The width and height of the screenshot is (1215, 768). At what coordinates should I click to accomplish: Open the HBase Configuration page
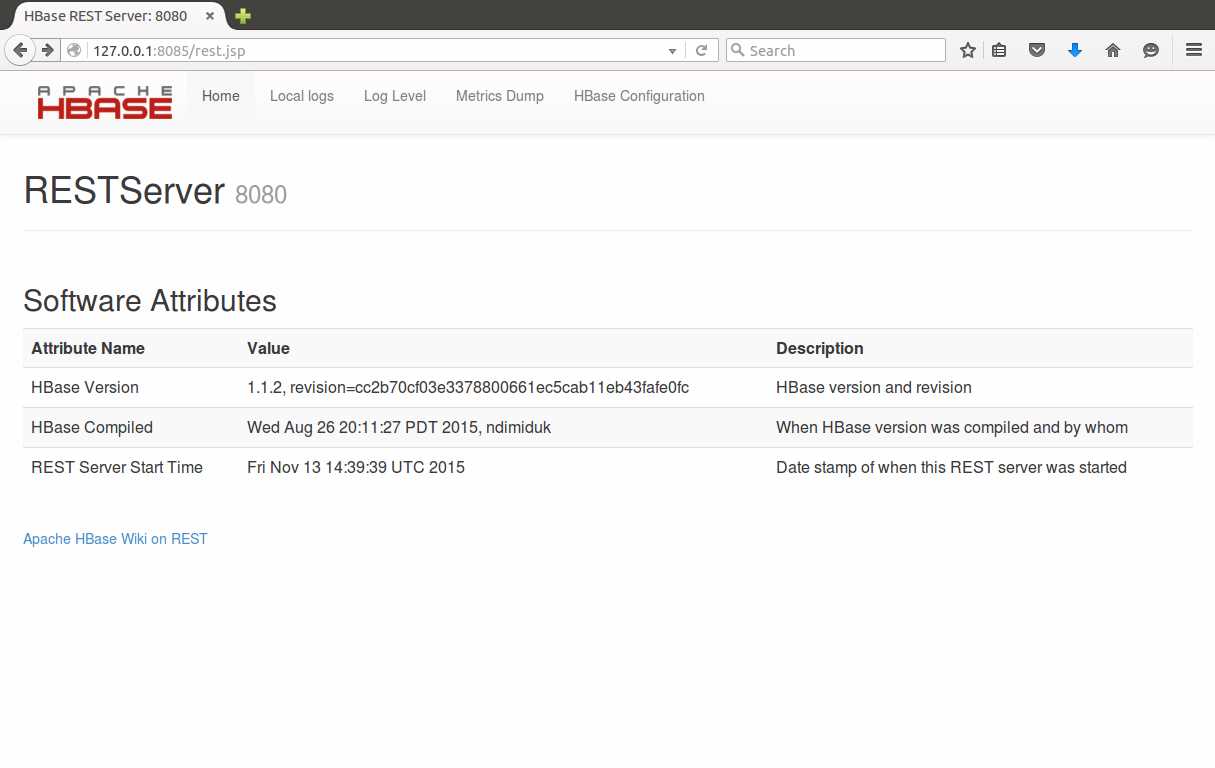tap(639, 96)
